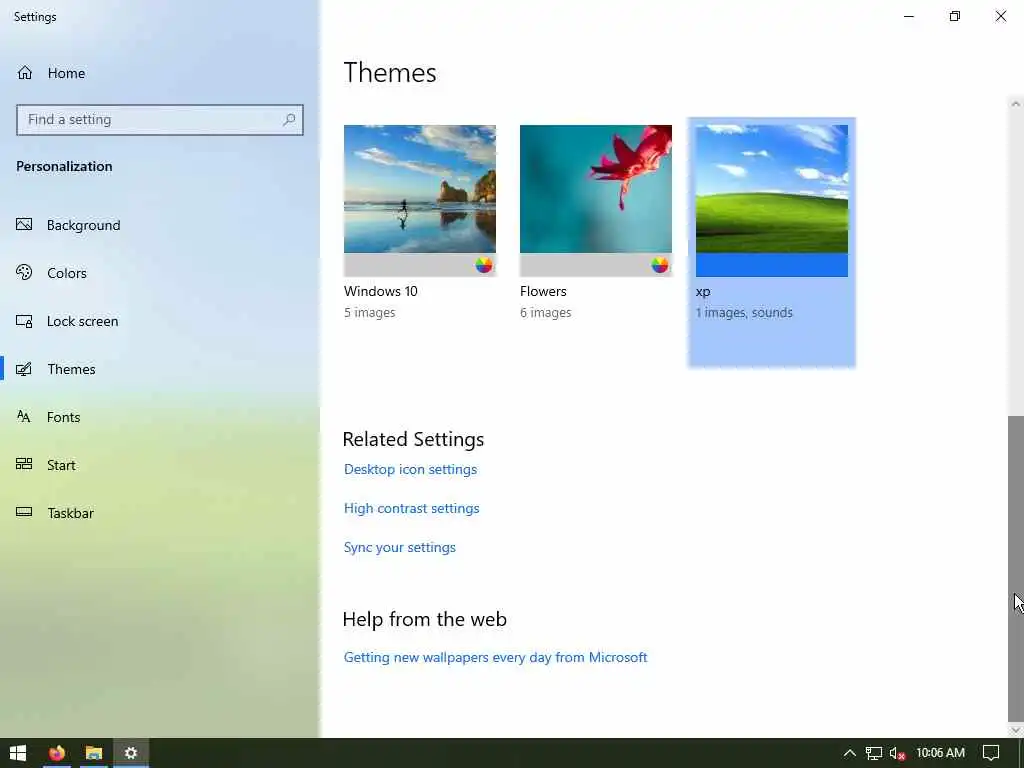Click the Themes brush icon
1024x768 pixels.
pos(24,369)
